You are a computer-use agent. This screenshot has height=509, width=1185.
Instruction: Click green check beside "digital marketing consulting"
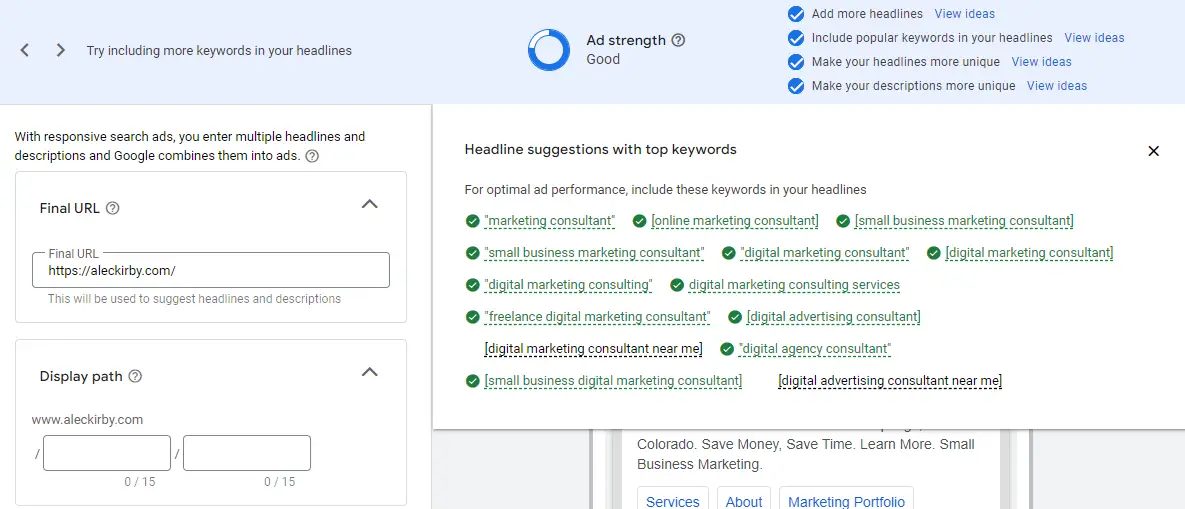point(472,285)
